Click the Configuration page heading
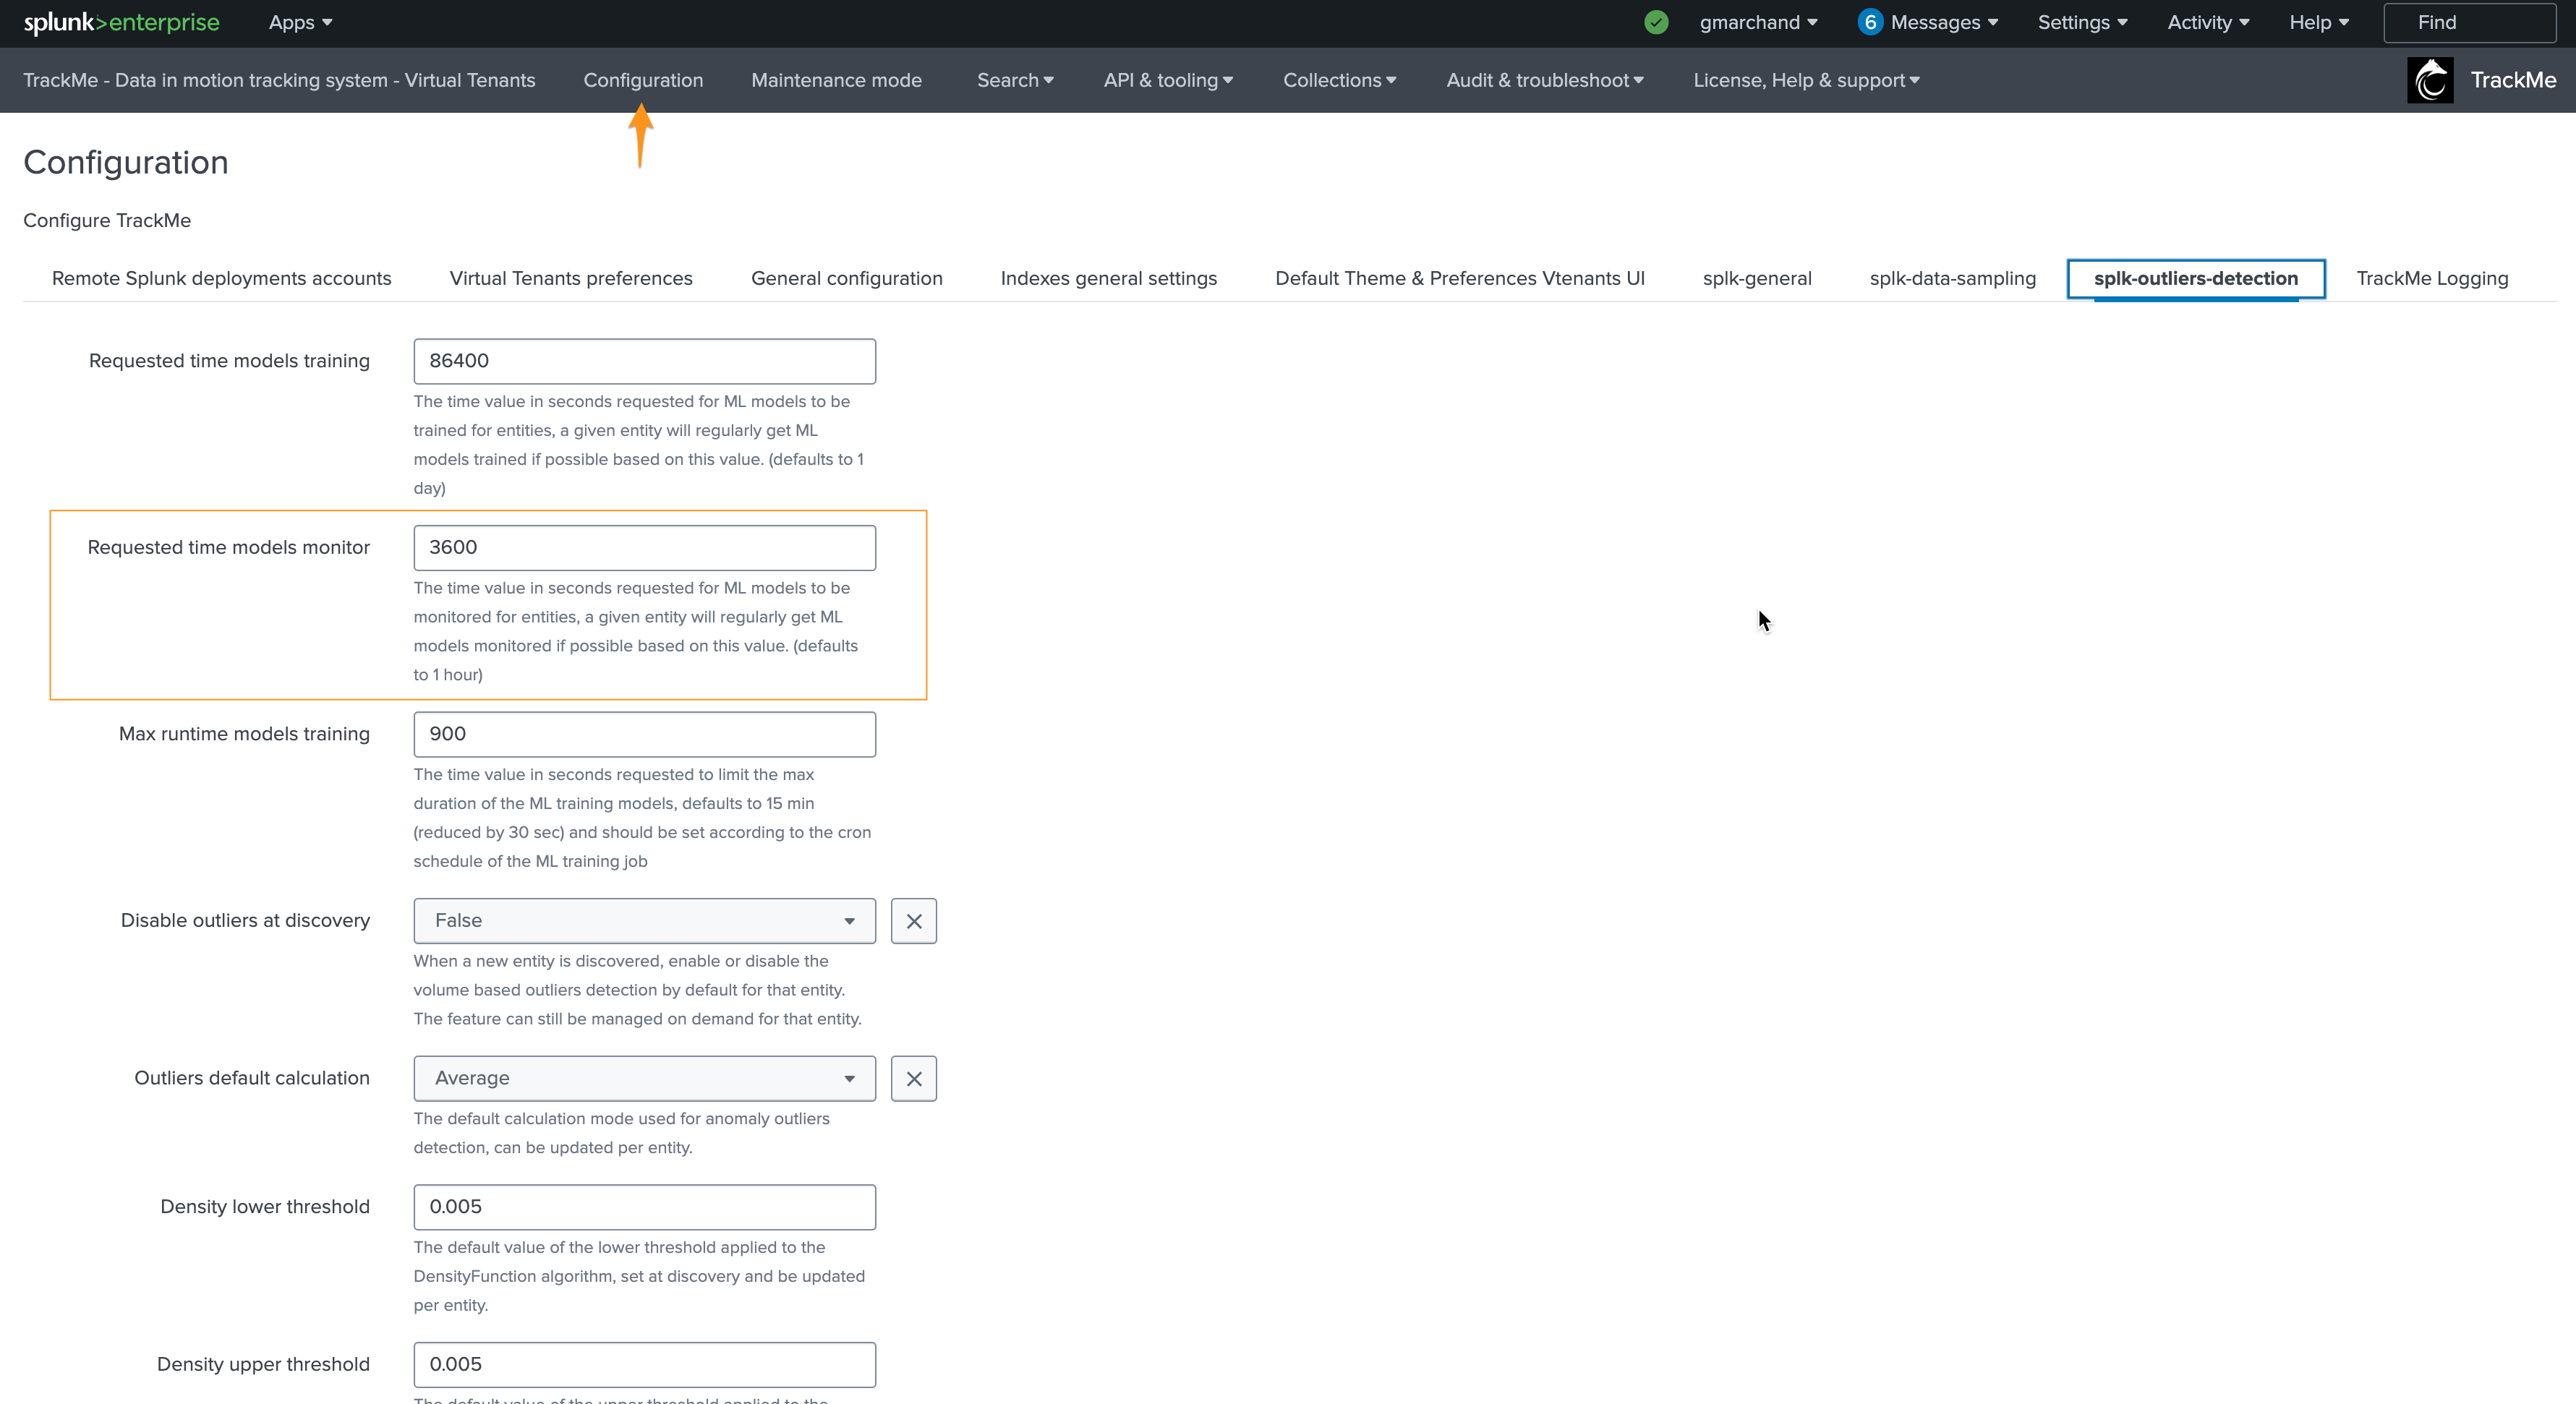Viewport: 2576px width, 1404px height. (x=126, y=162)
